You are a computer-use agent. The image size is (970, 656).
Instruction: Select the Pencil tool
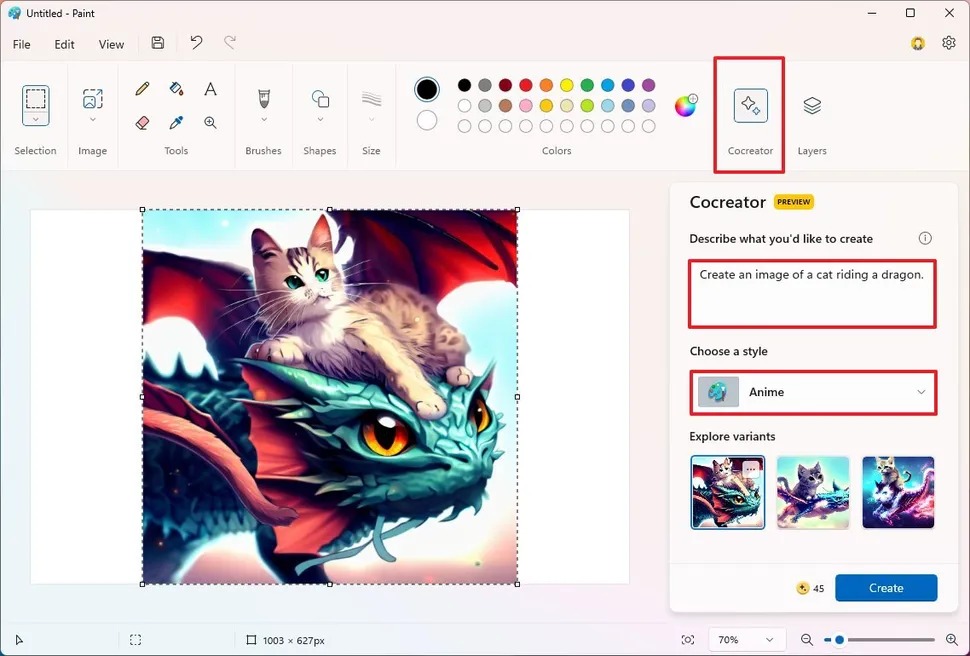click(142, 88)
